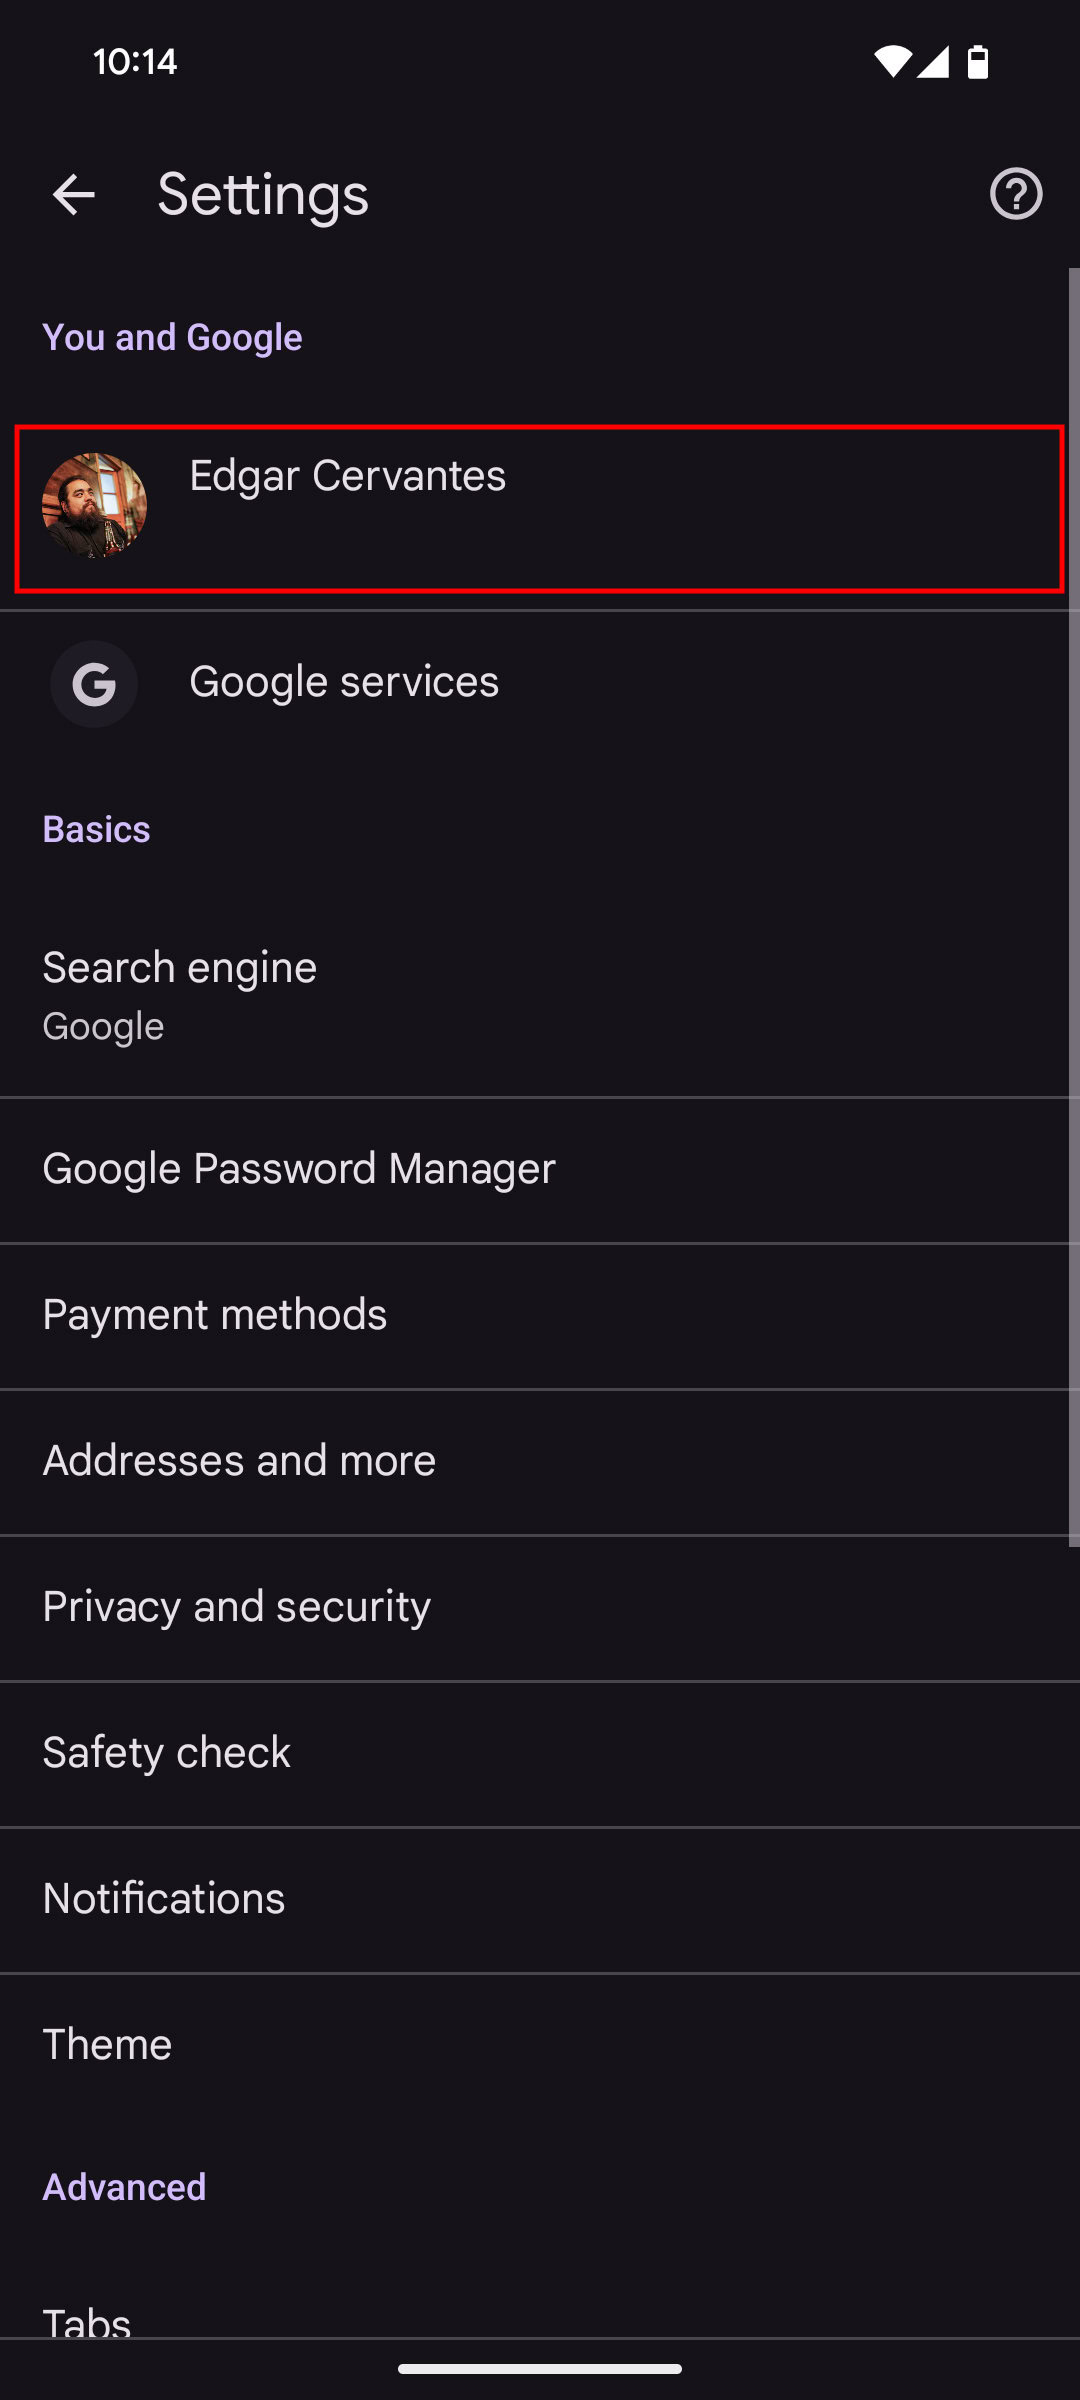Tap Edgar Cervantes profile picture

point(94,505)
